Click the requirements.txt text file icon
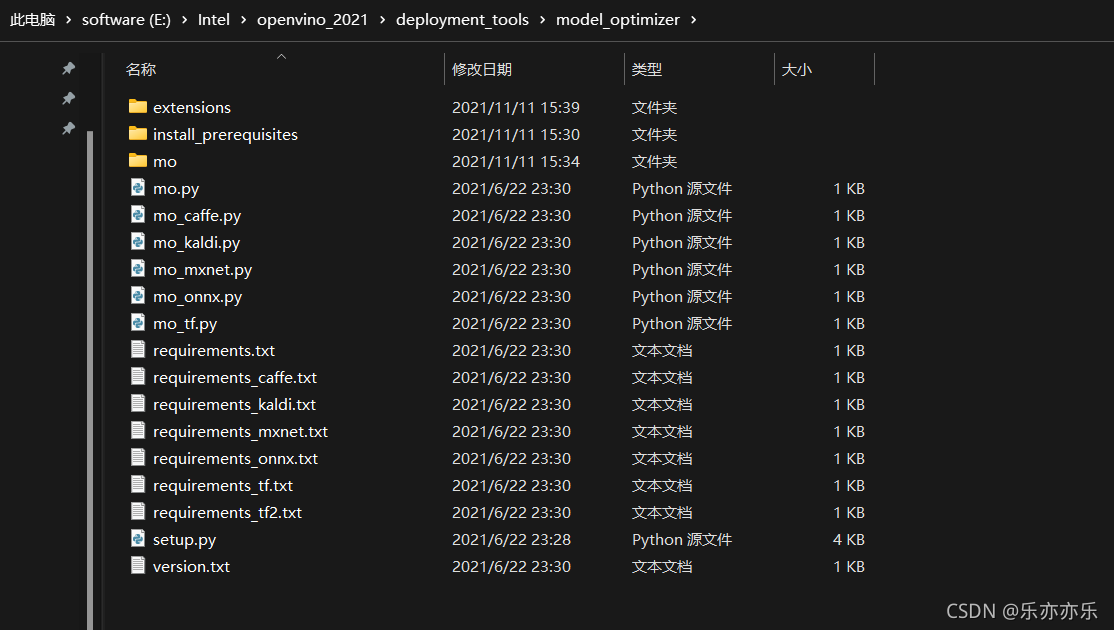1114x630 pixels. (x=138, y=350)
